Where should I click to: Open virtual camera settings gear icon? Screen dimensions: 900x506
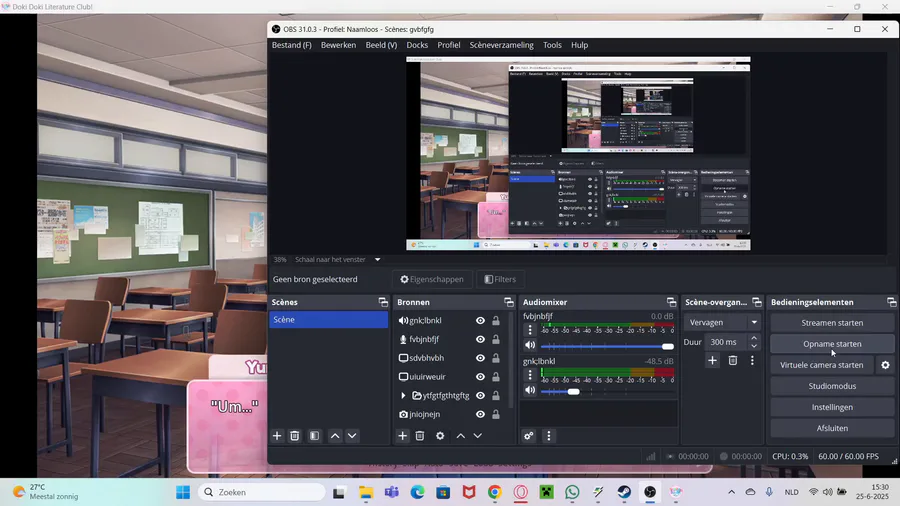(886, 365)
